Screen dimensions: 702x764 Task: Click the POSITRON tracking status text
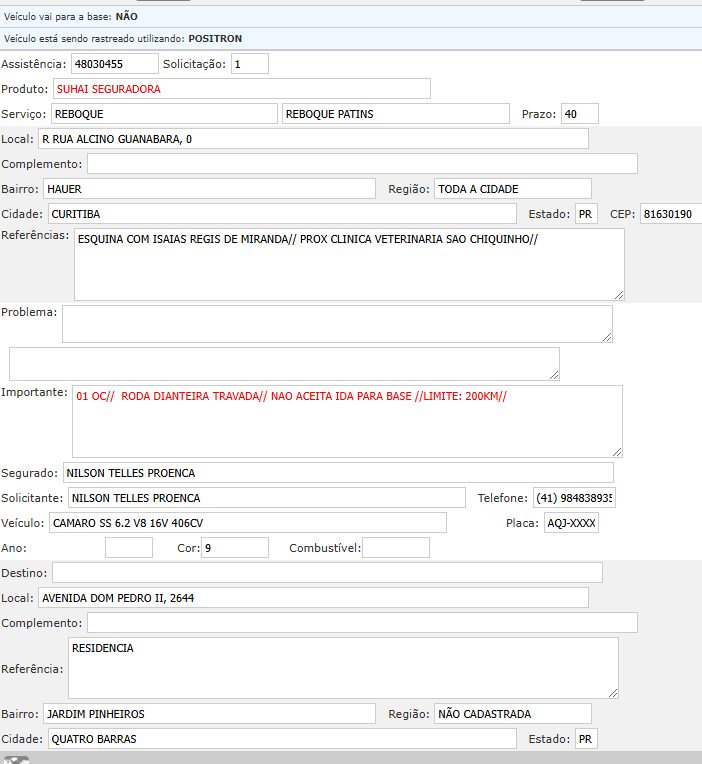coord(123,38)
